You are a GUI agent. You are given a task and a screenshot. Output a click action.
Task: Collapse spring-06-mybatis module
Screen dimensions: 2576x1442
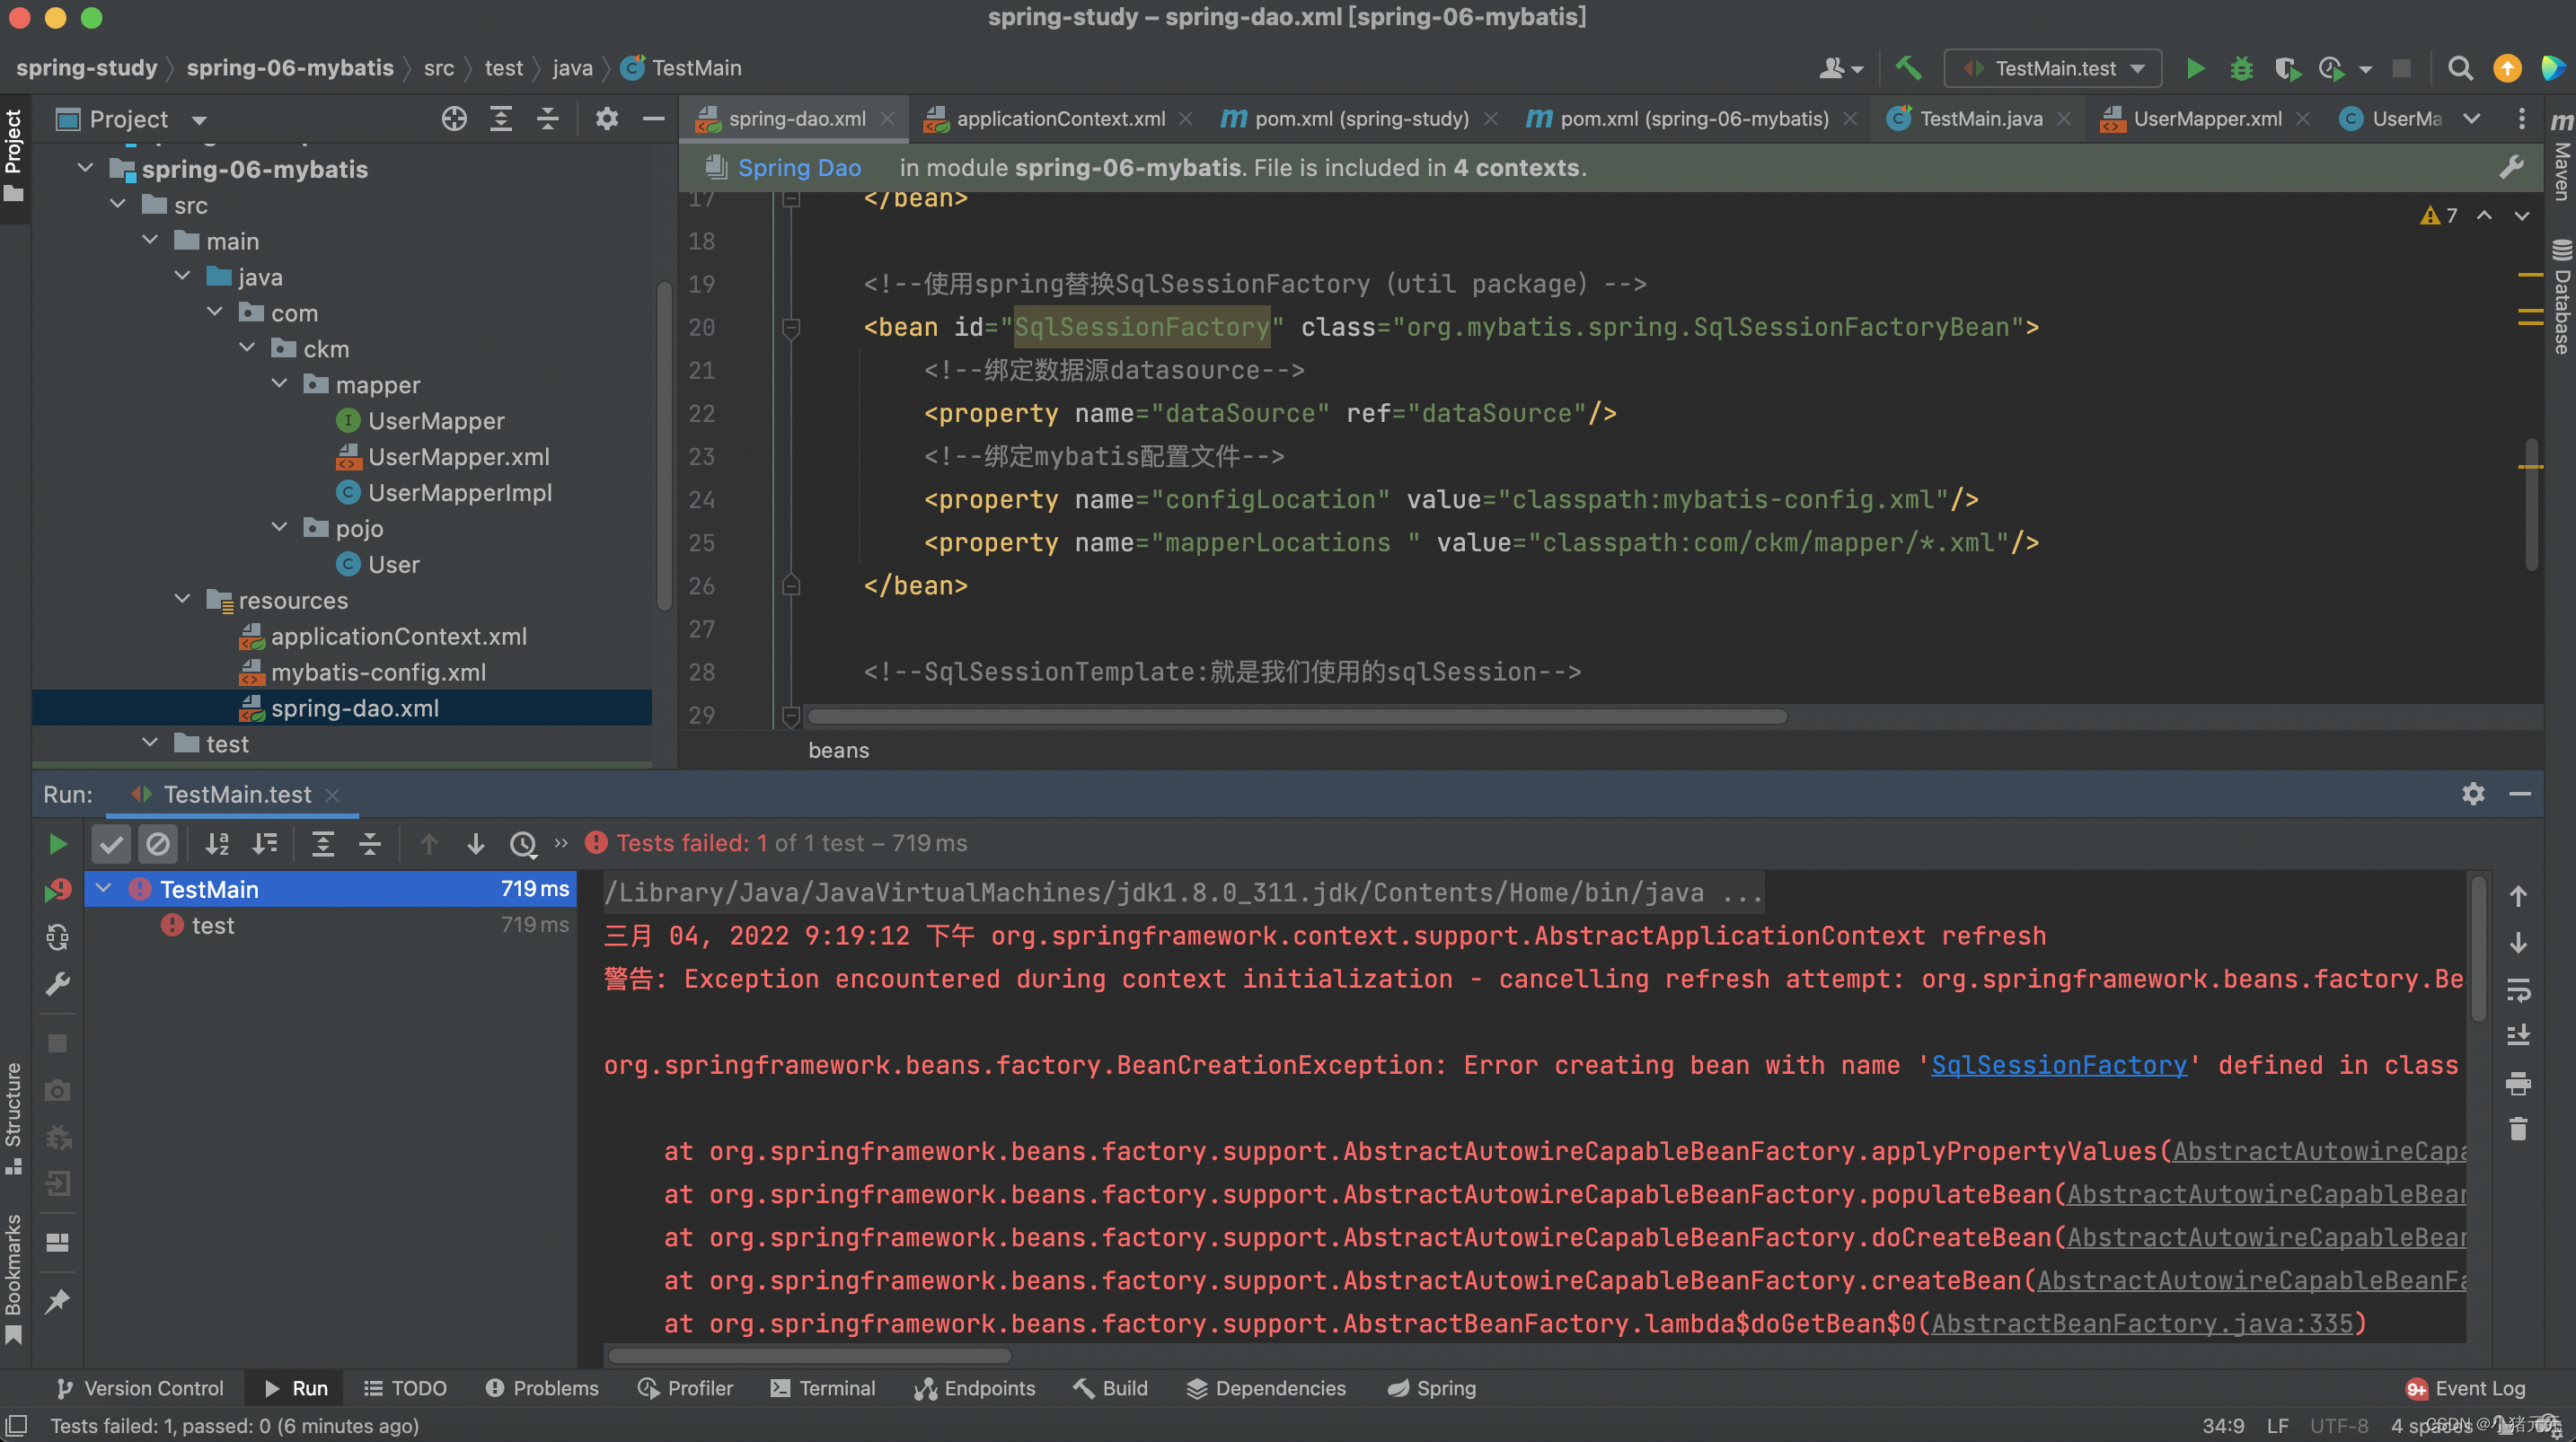86,168
